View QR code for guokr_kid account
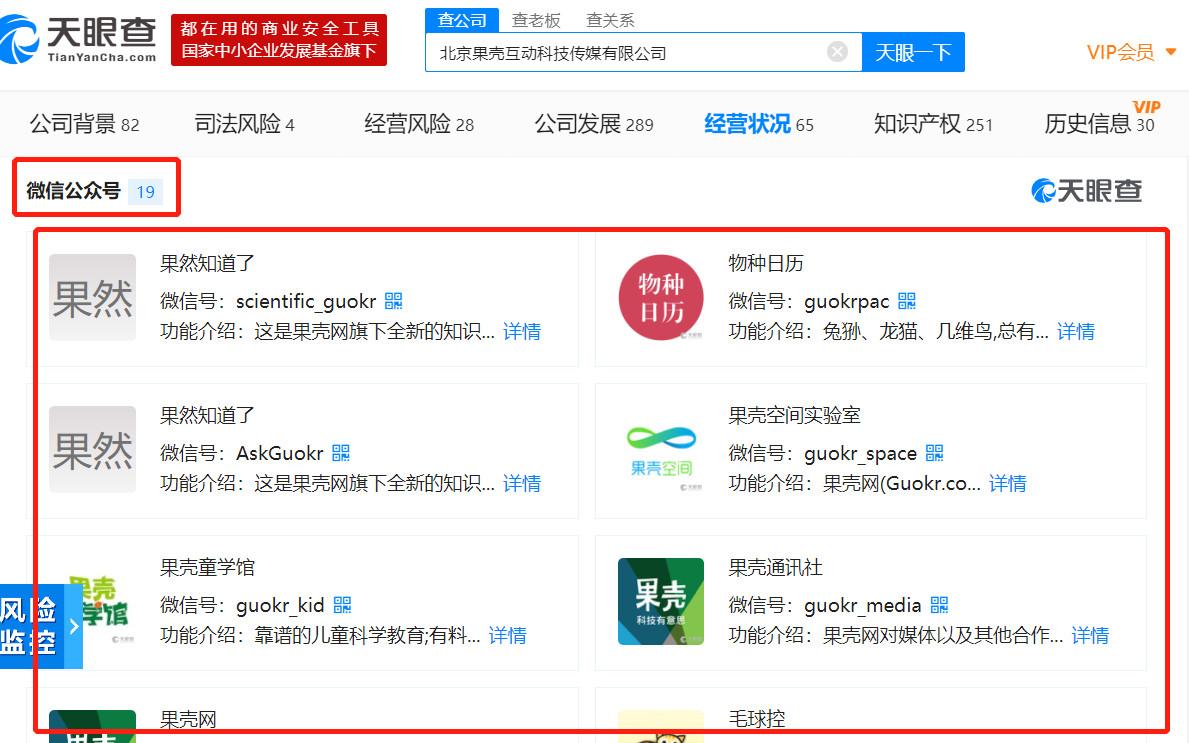This screenshot has height=743, width=1189. coord(343,604)
